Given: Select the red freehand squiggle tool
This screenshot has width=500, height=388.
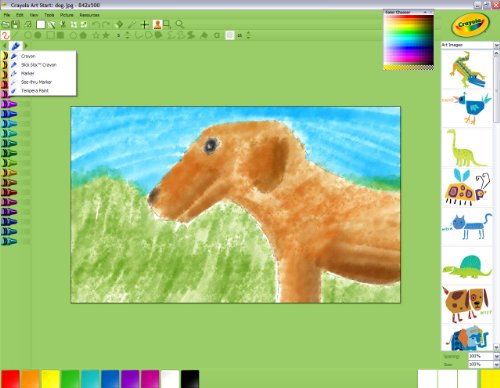Looking at the screenshot, I should point(5,35).
